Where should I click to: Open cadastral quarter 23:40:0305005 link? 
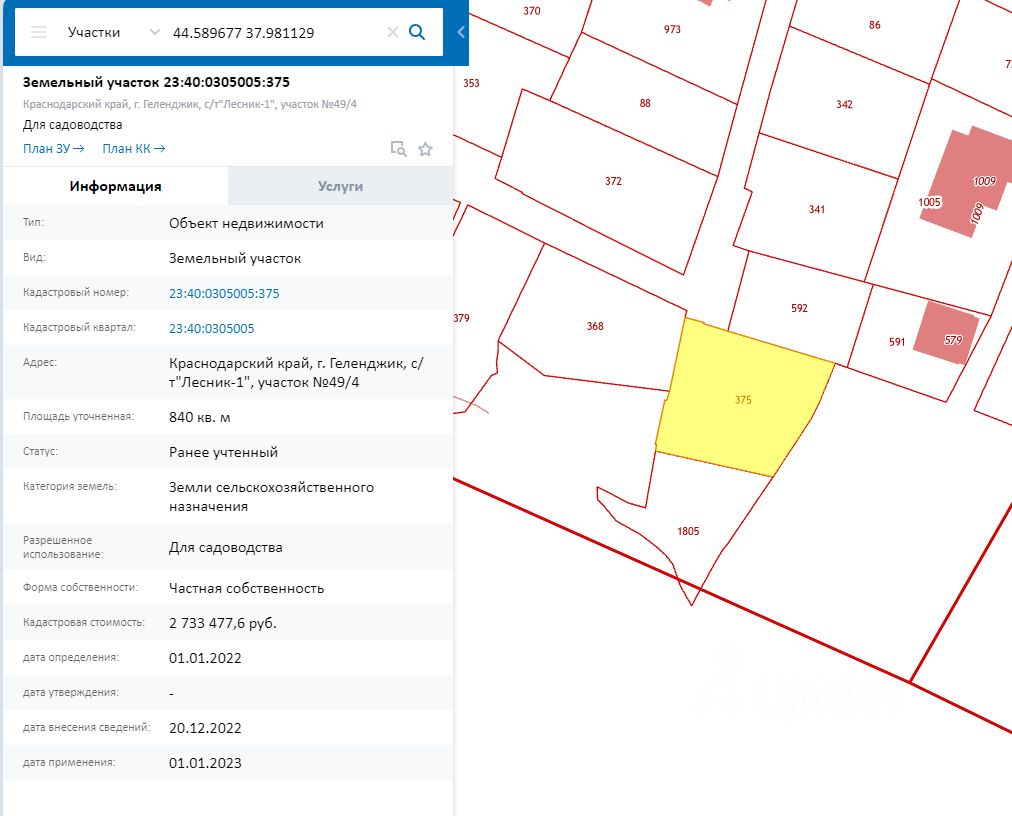212,328
